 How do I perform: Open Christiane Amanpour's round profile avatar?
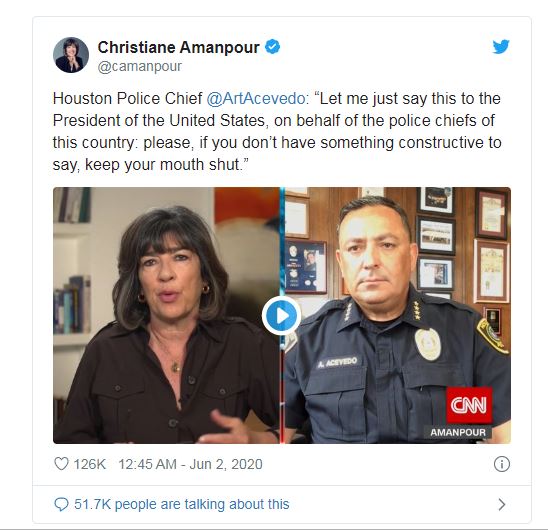(x=71, y=55)
